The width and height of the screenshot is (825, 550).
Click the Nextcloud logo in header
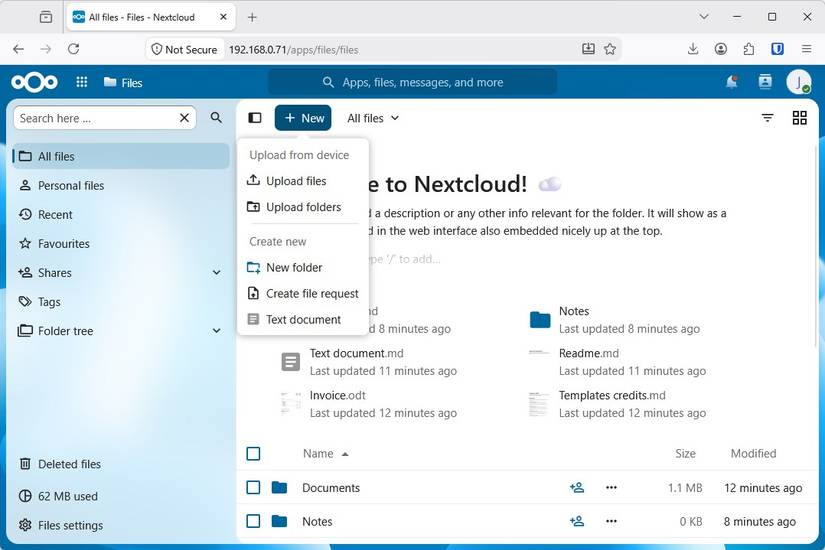coord(34,82)
